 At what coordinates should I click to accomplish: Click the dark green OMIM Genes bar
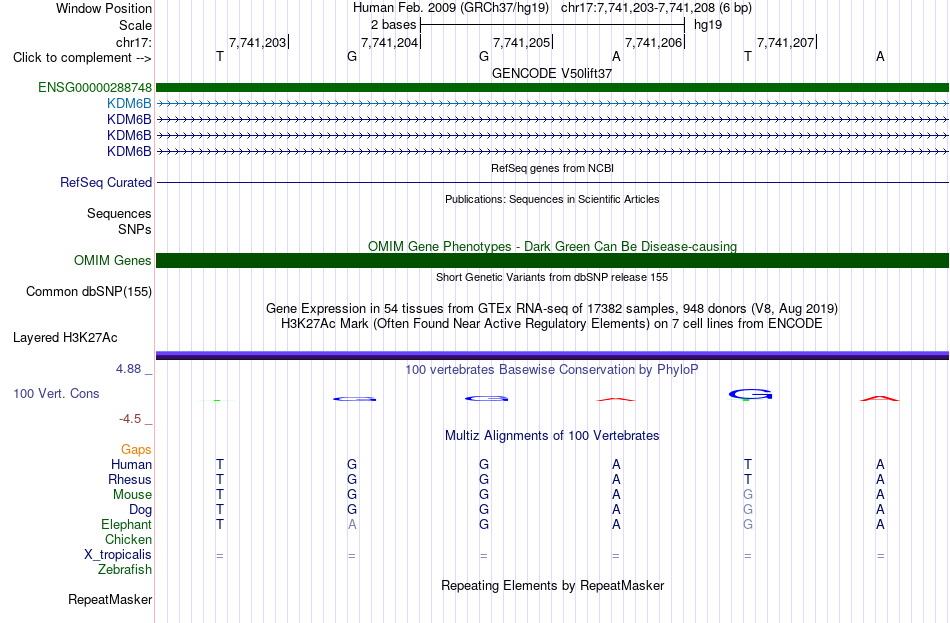click(x=552, y=261)
